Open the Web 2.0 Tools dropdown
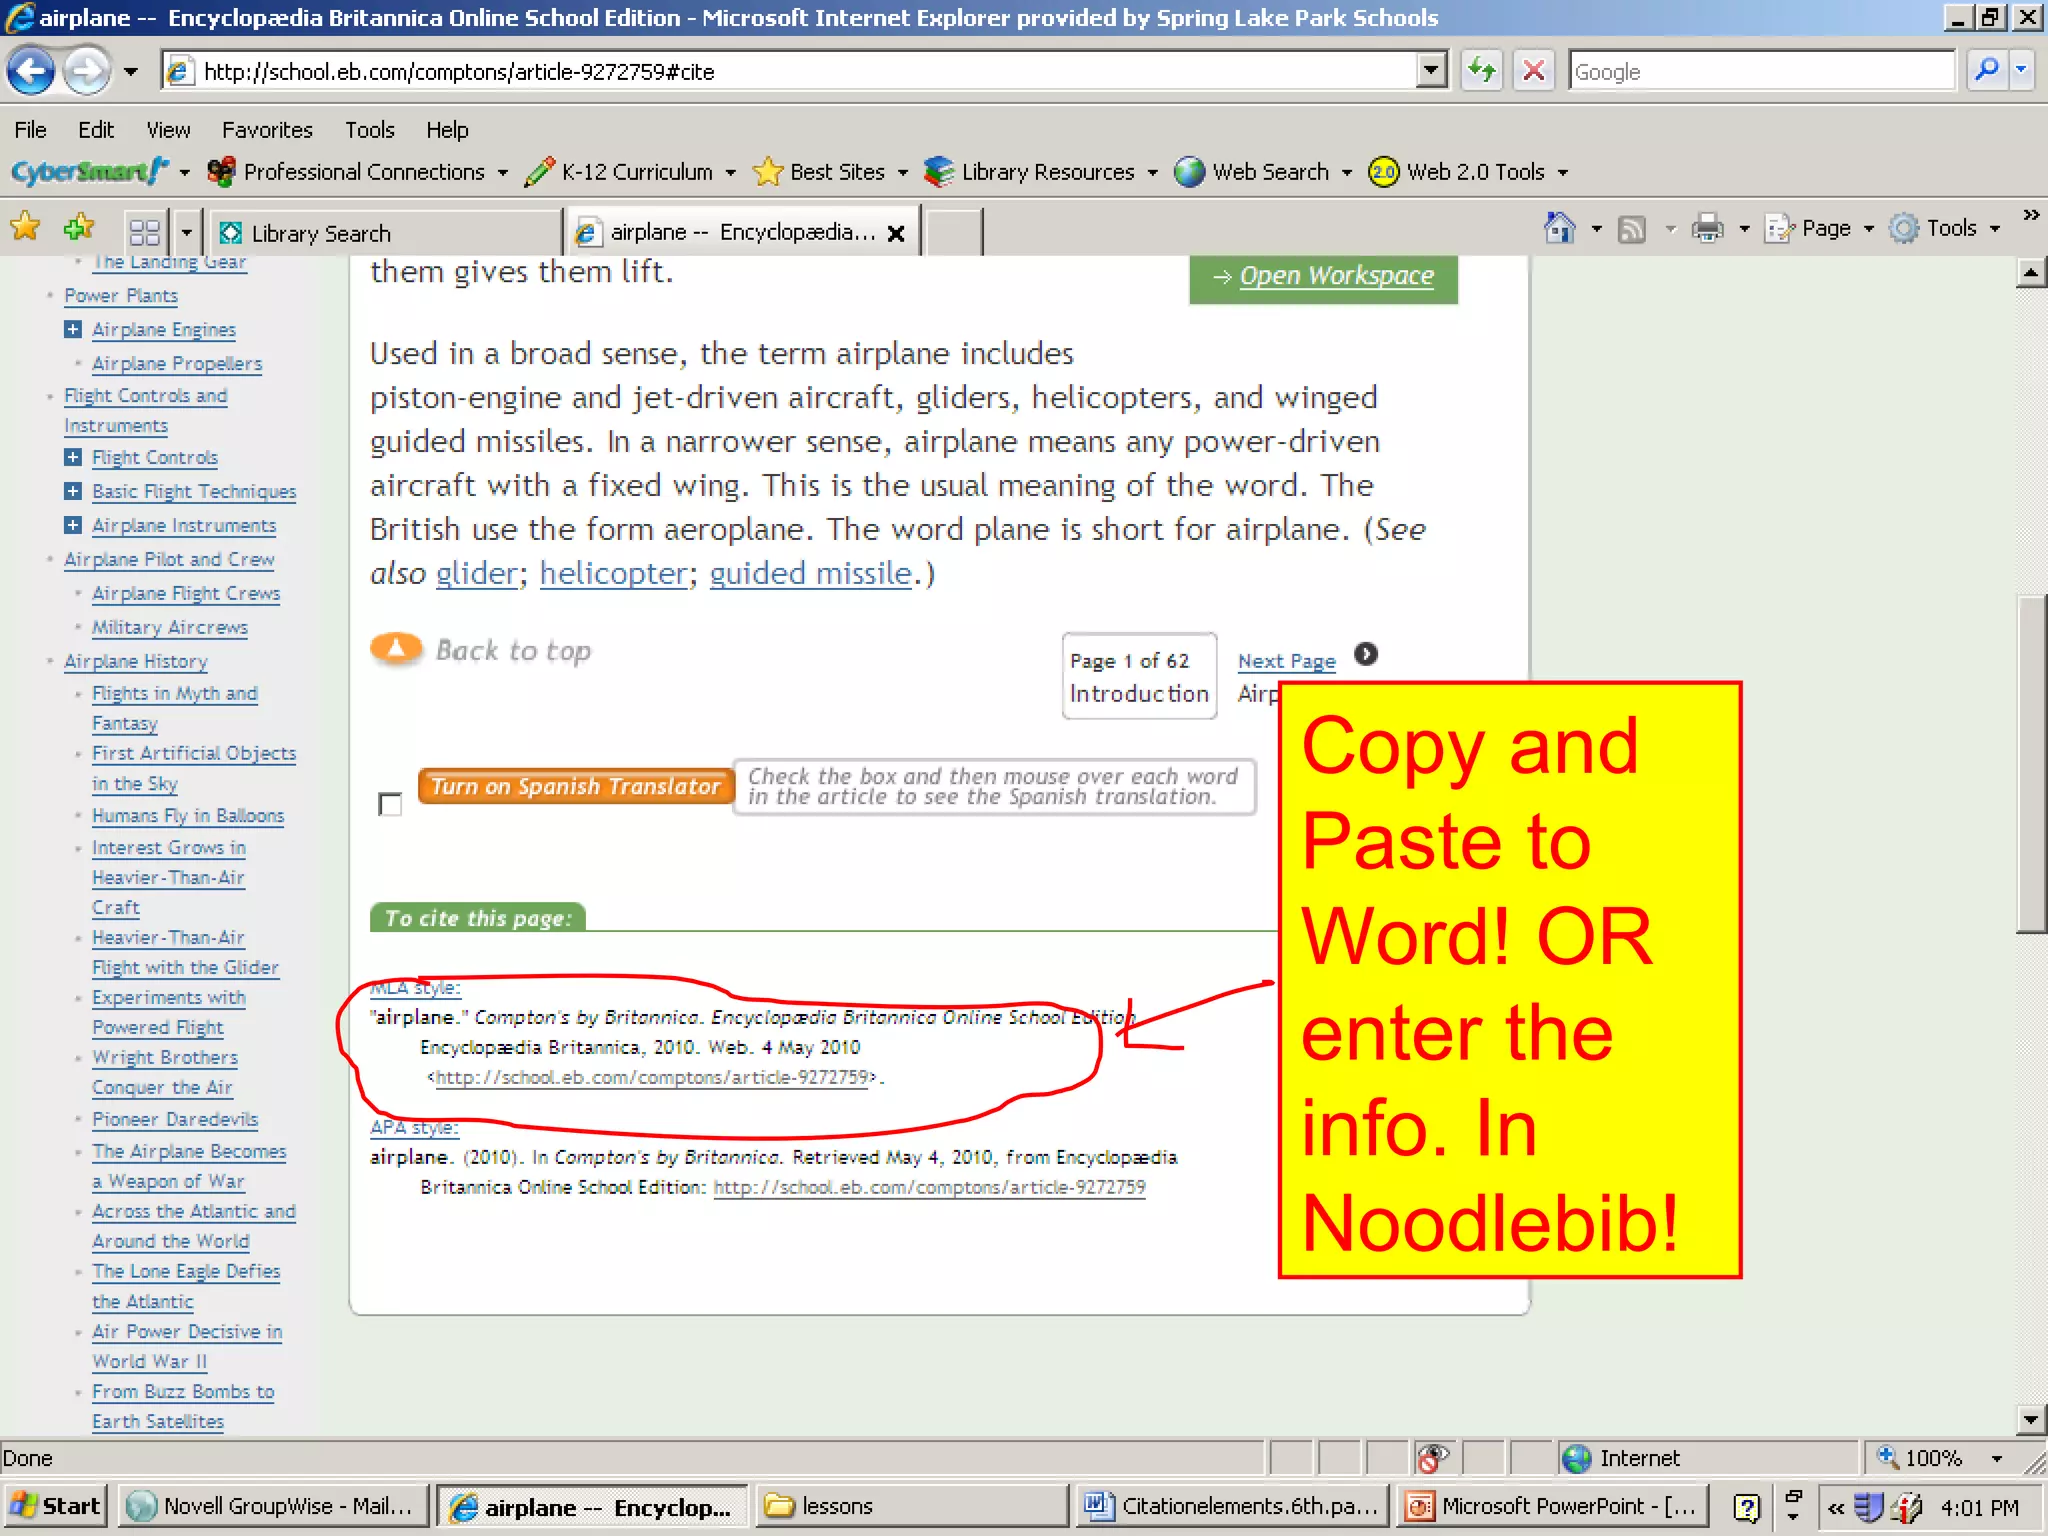The width and height of the screenshot is (2048, 1536). pos(1562,173)
